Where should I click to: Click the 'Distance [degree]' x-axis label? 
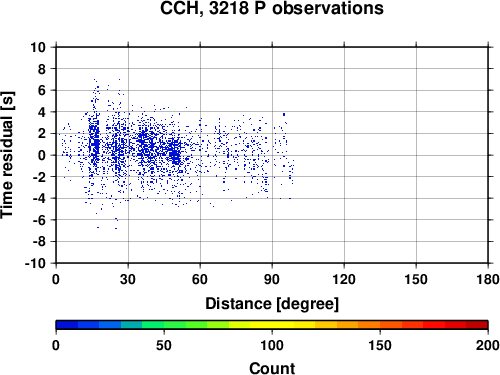tap(272, 304)
